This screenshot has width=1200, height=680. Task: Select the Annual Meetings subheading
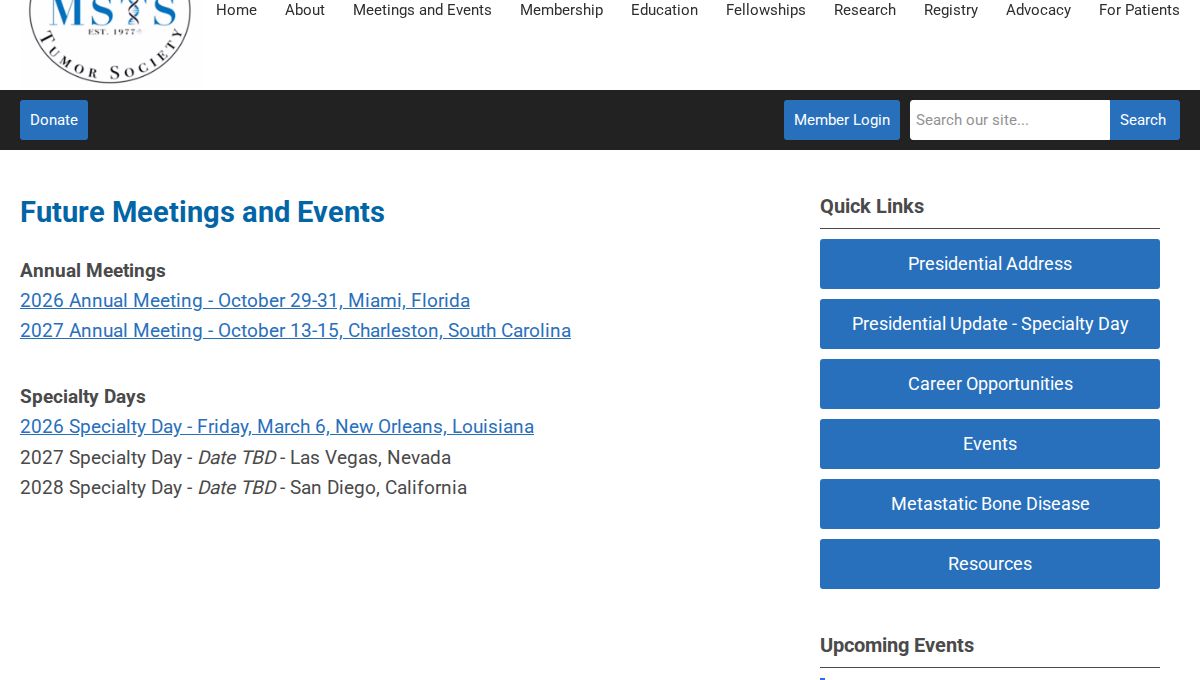pos(93,271)
